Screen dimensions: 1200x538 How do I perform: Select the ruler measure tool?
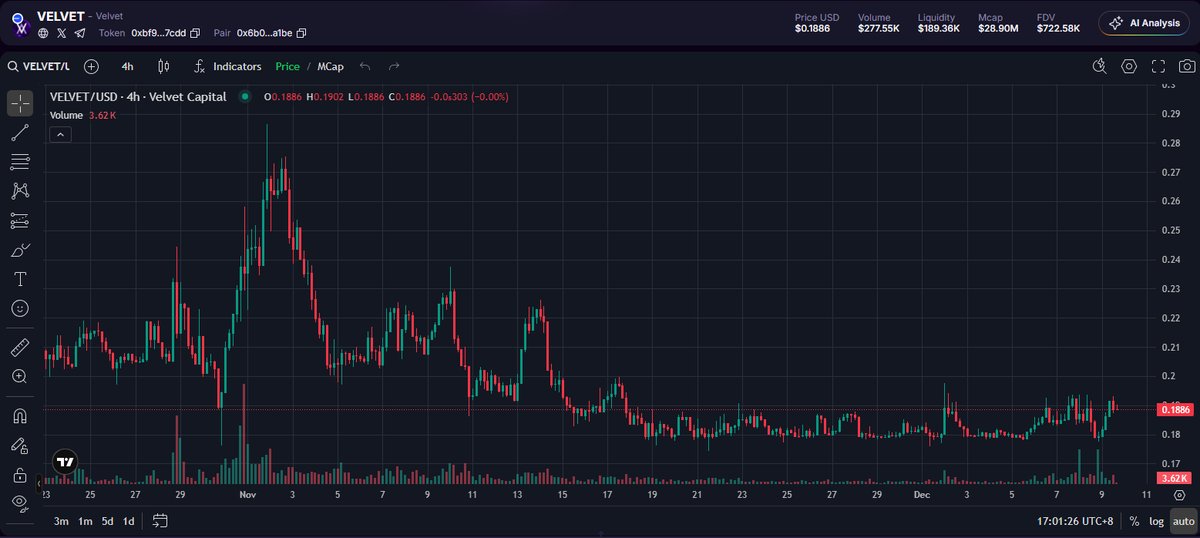20,348
